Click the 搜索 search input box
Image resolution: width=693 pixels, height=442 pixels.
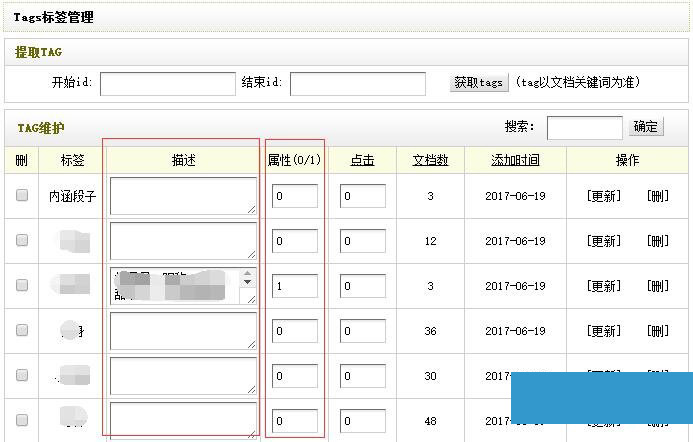coord(584,127)
